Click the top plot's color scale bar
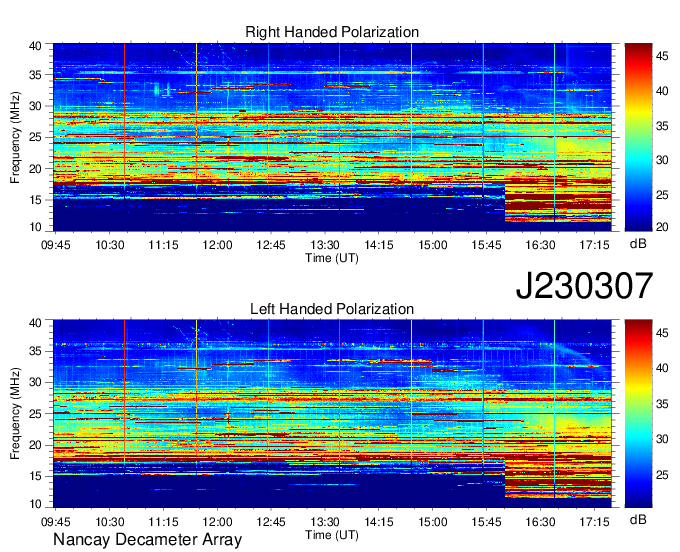The height and width of the screenshot is (552, 680). tap(638, 137)
